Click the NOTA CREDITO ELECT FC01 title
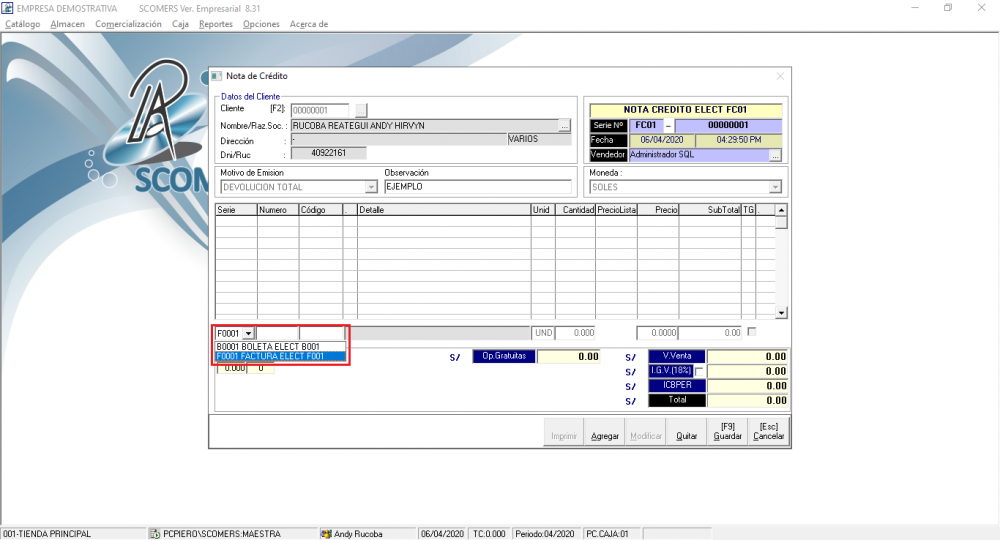The width and height of the screenshot is (1000, 540). pos(686,110)
